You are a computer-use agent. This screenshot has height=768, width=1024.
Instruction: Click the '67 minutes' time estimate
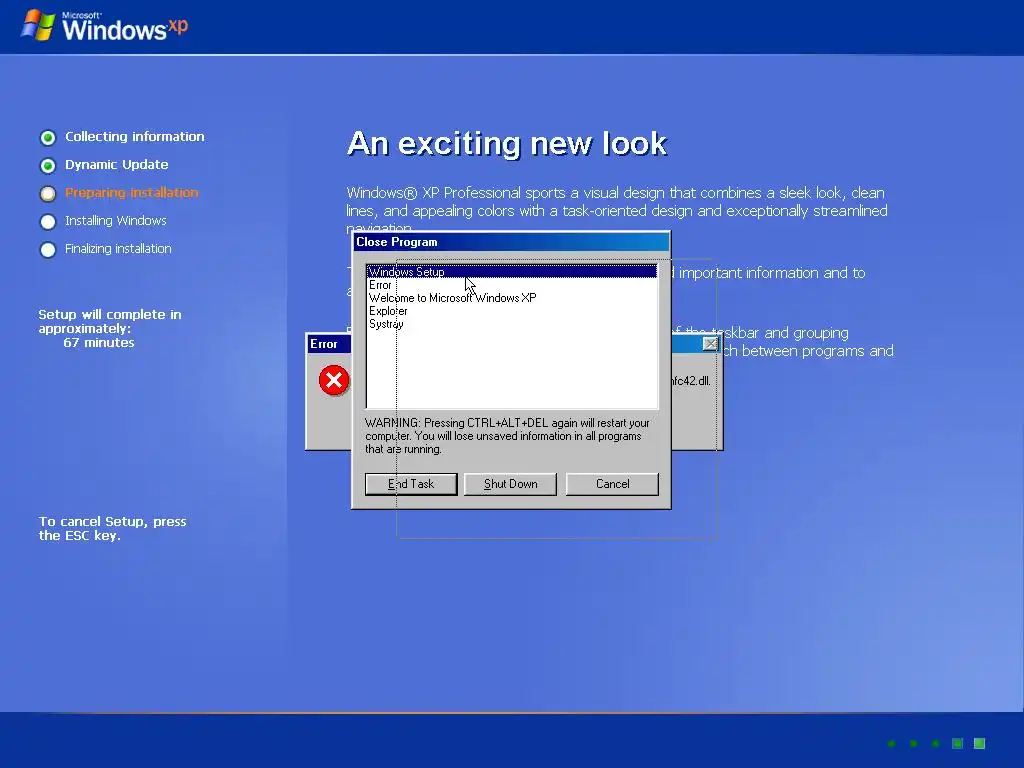[x=99, y=342]
